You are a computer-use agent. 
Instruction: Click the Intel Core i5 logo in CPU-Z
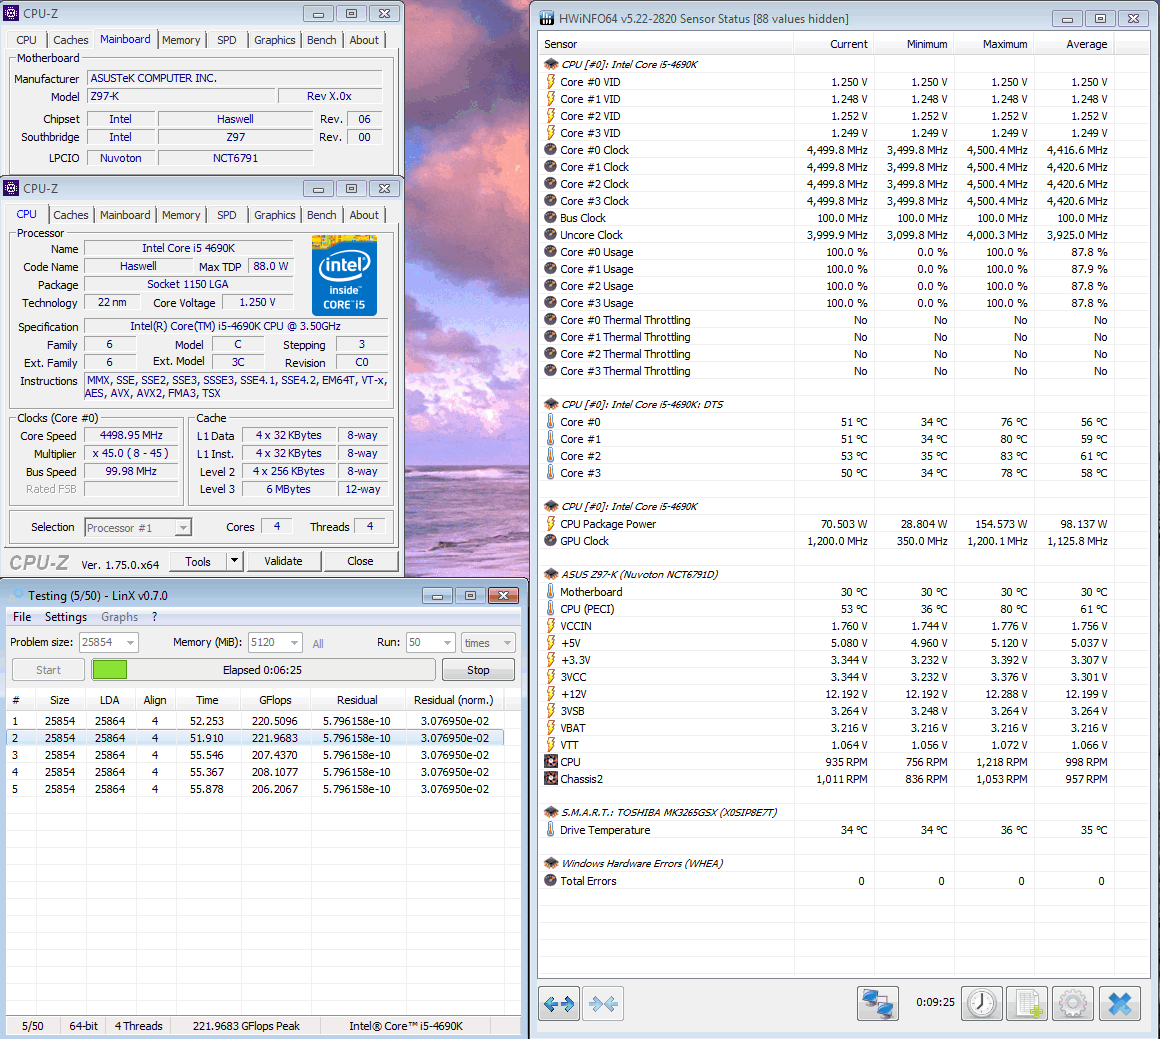[344, 275]
